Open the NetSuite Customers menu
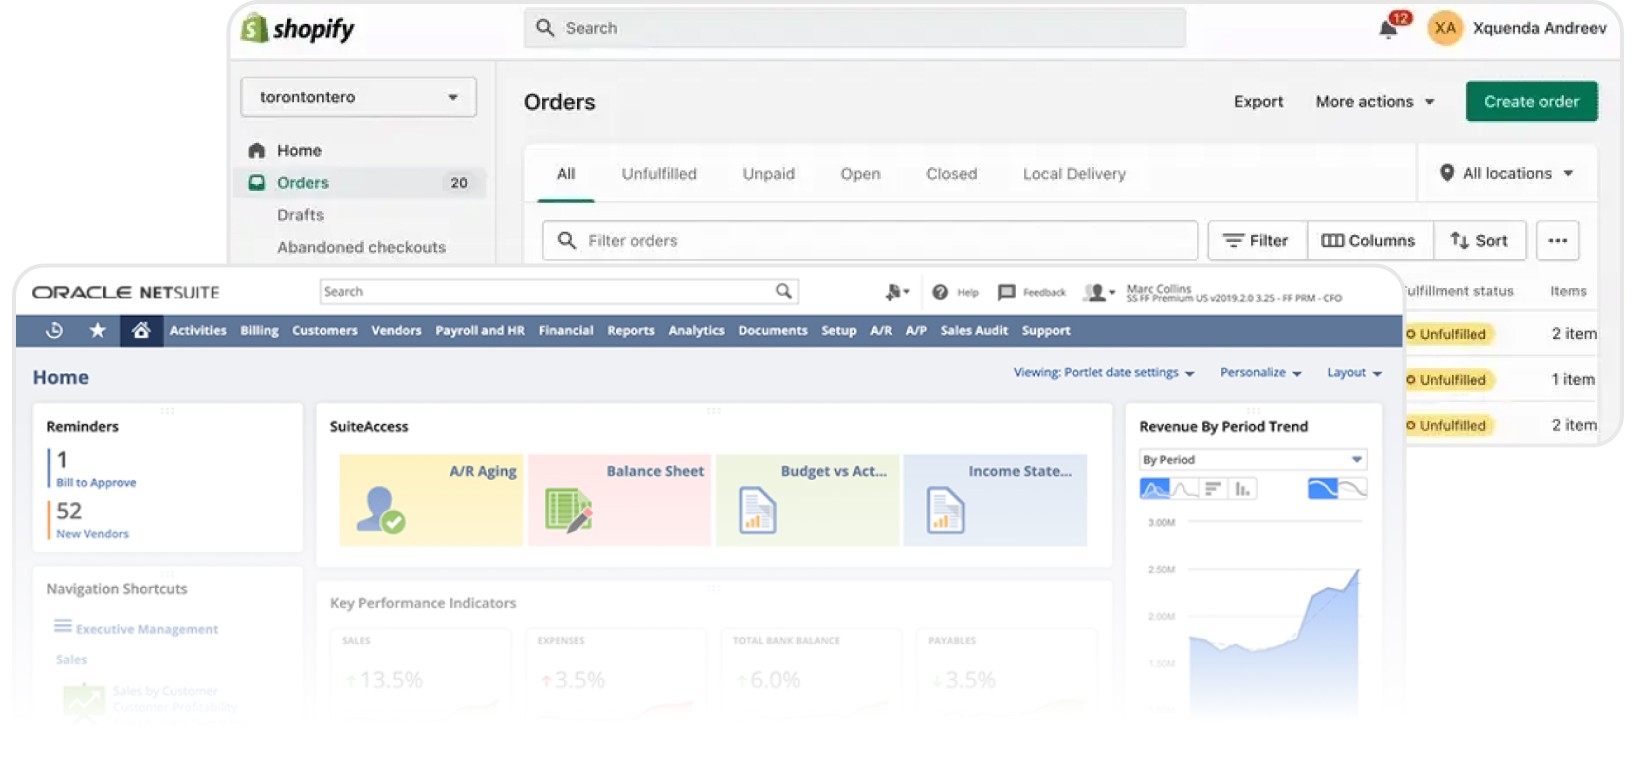 pyautogui.click(x=324, y=330)
